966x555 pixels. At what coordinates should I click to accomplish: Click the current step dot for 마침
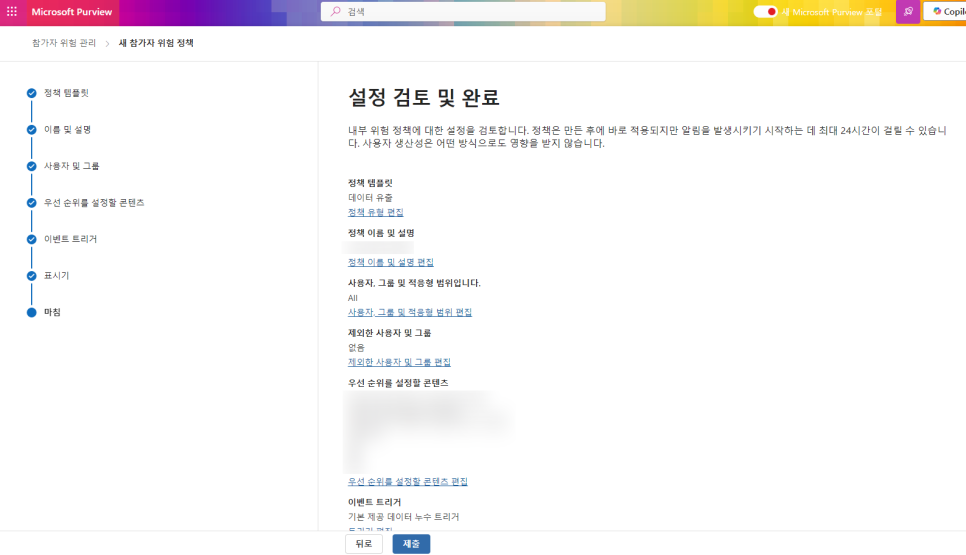click(31, 312)
